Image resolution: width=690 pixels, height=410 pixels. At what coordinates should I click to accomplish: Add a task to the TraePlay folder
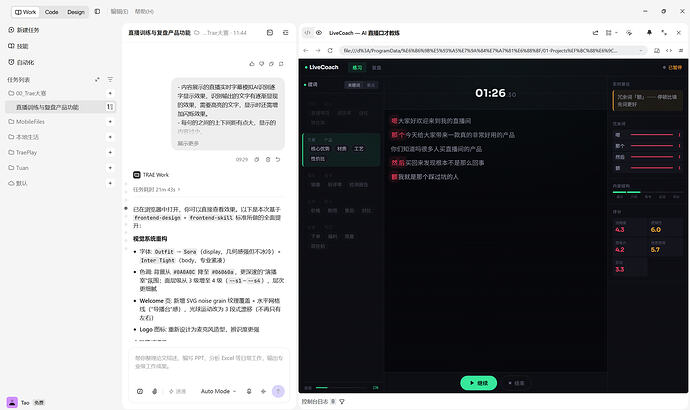tap(110, 152)
